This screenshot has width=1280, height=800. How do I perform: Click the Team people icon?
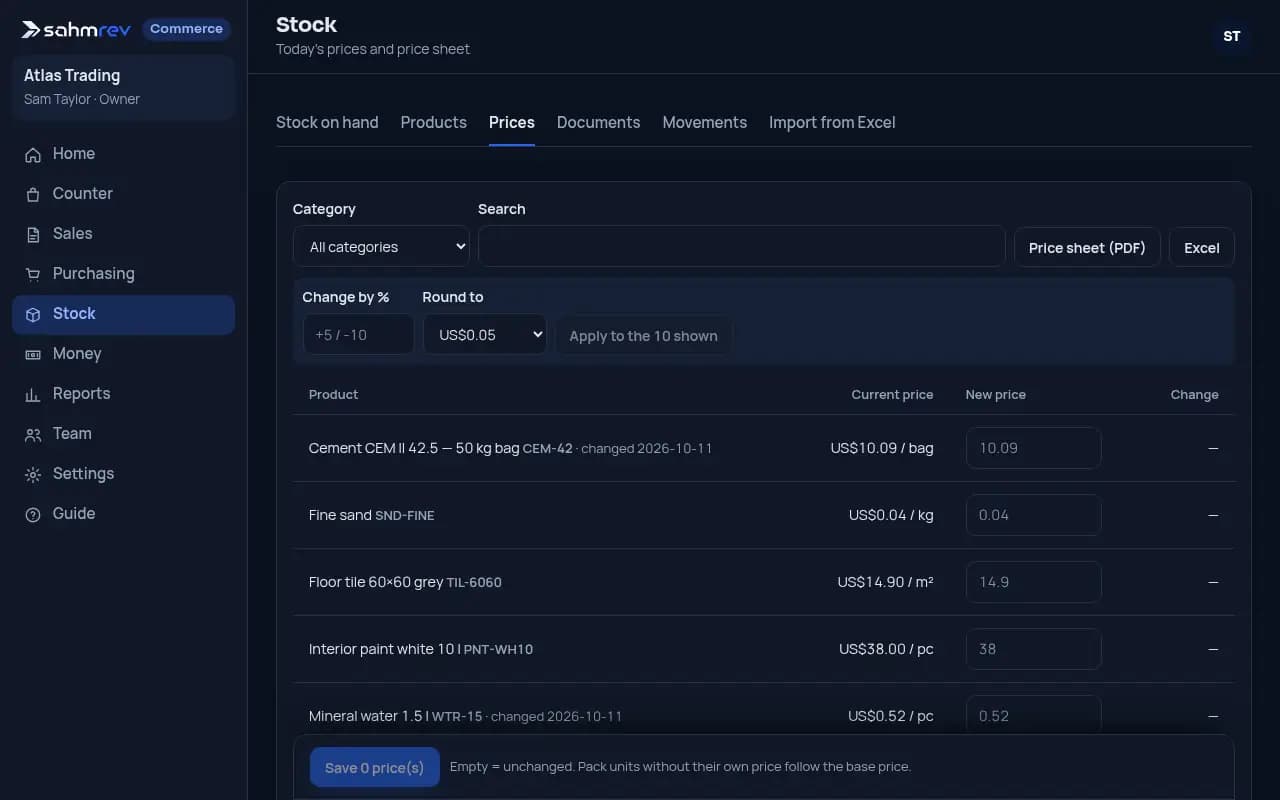(x=33, y=434)
